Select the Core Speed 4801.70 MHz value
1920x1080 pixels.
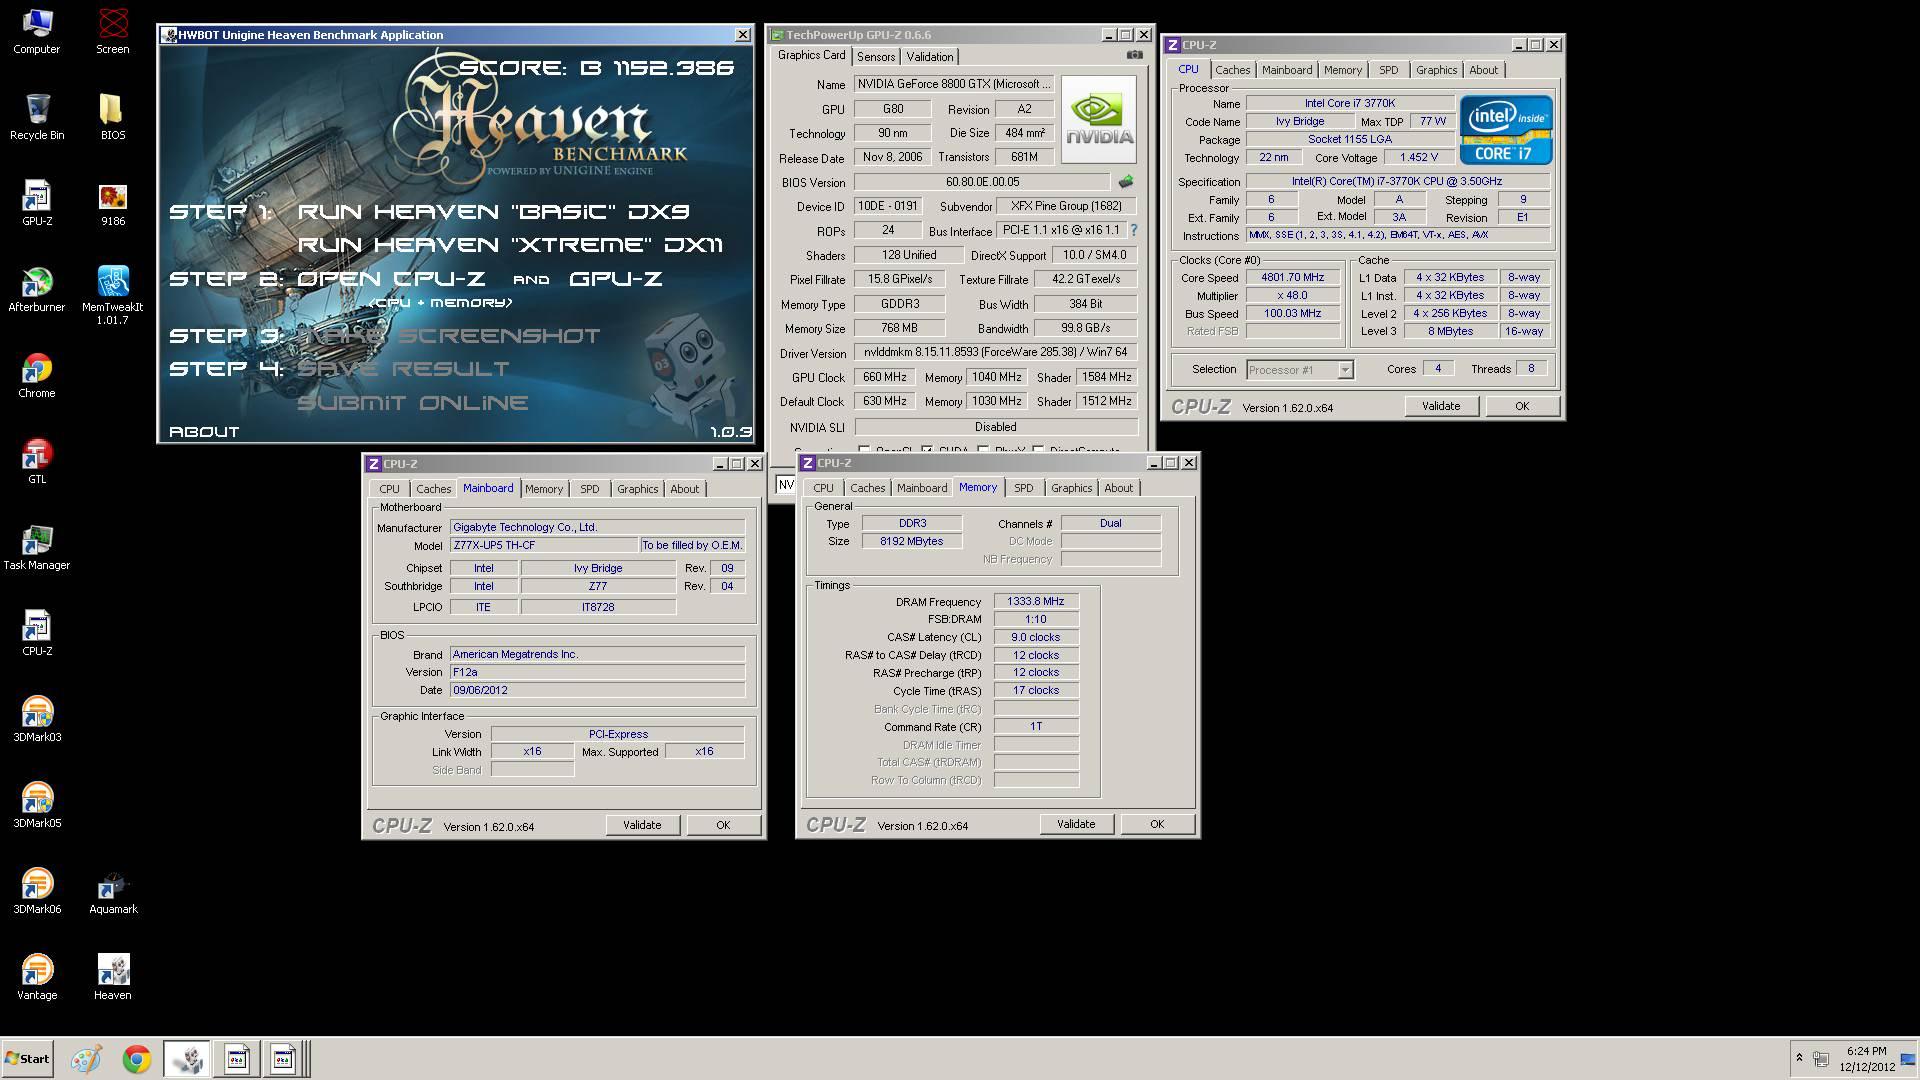1292,278
